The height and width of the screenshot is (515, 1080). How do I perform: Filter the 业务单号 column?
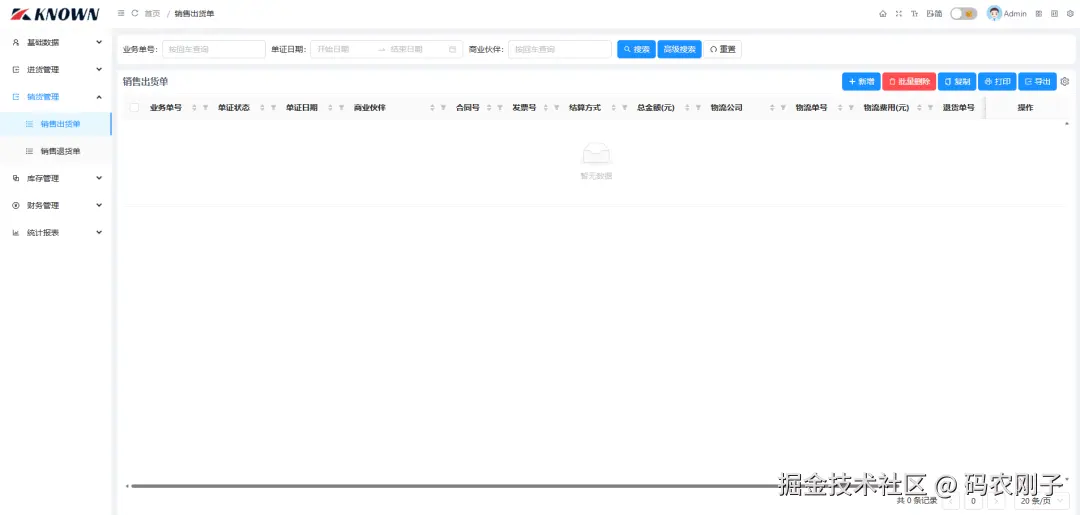205,108
